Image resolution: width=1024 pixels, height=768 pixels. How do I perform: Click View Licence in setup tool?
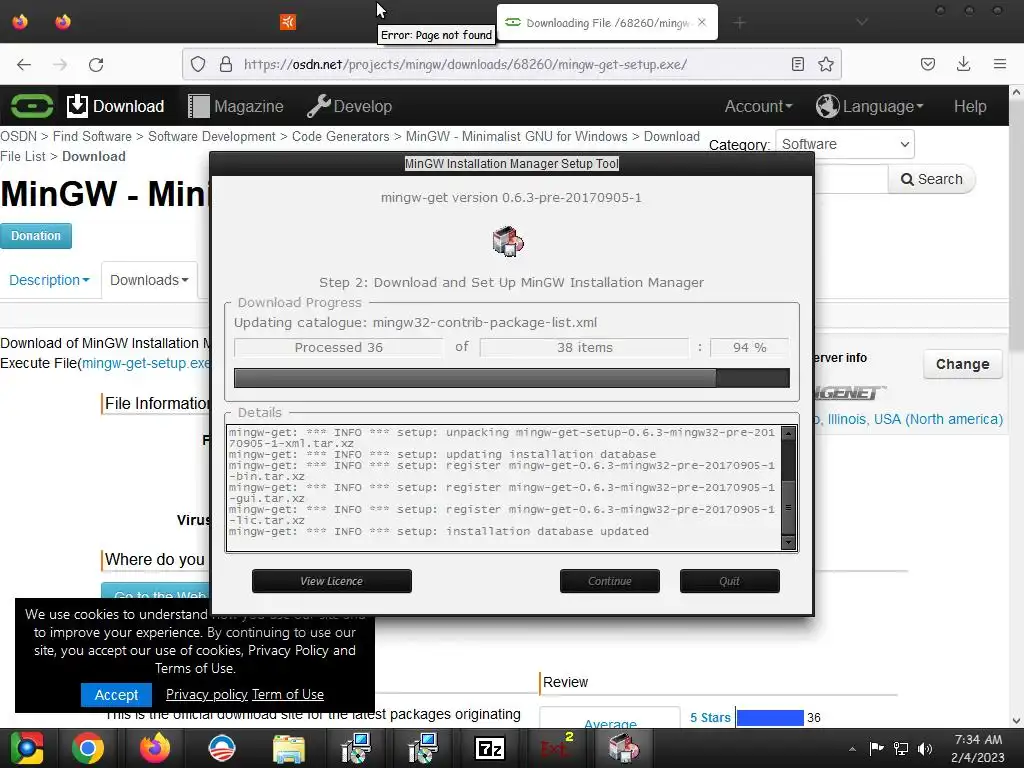[332, 581]
